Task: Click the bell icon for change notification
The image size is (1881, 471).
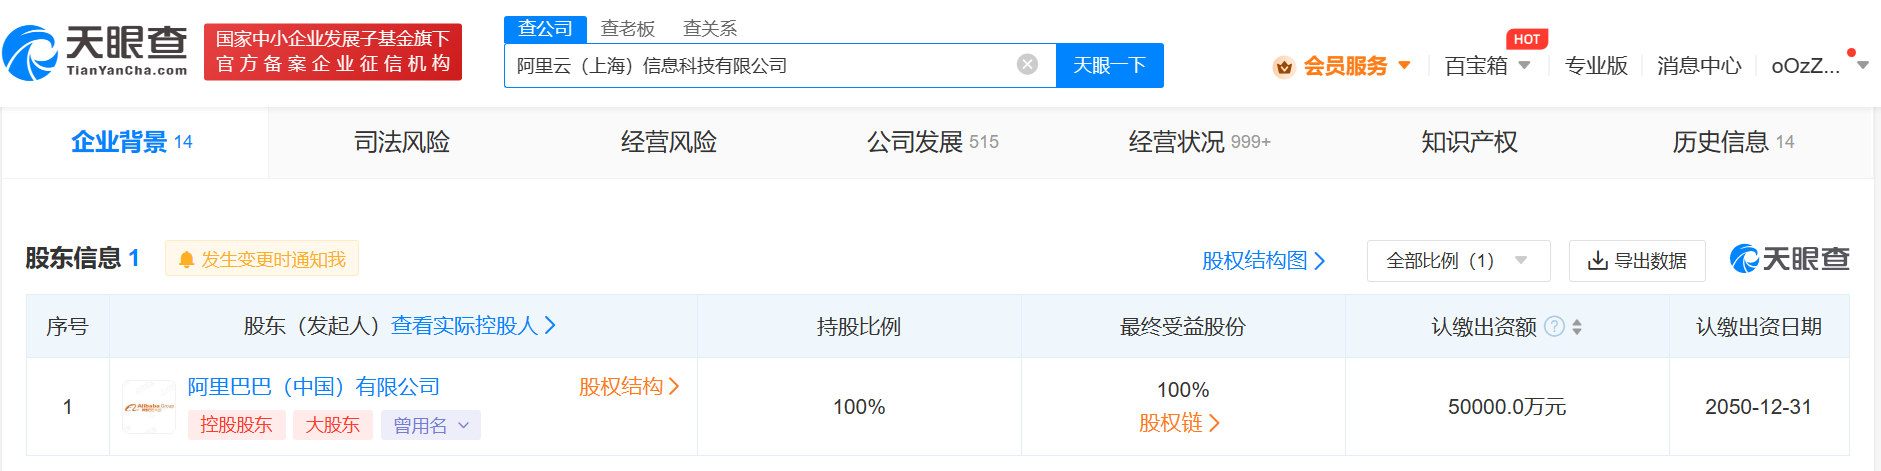Action: 185,260
